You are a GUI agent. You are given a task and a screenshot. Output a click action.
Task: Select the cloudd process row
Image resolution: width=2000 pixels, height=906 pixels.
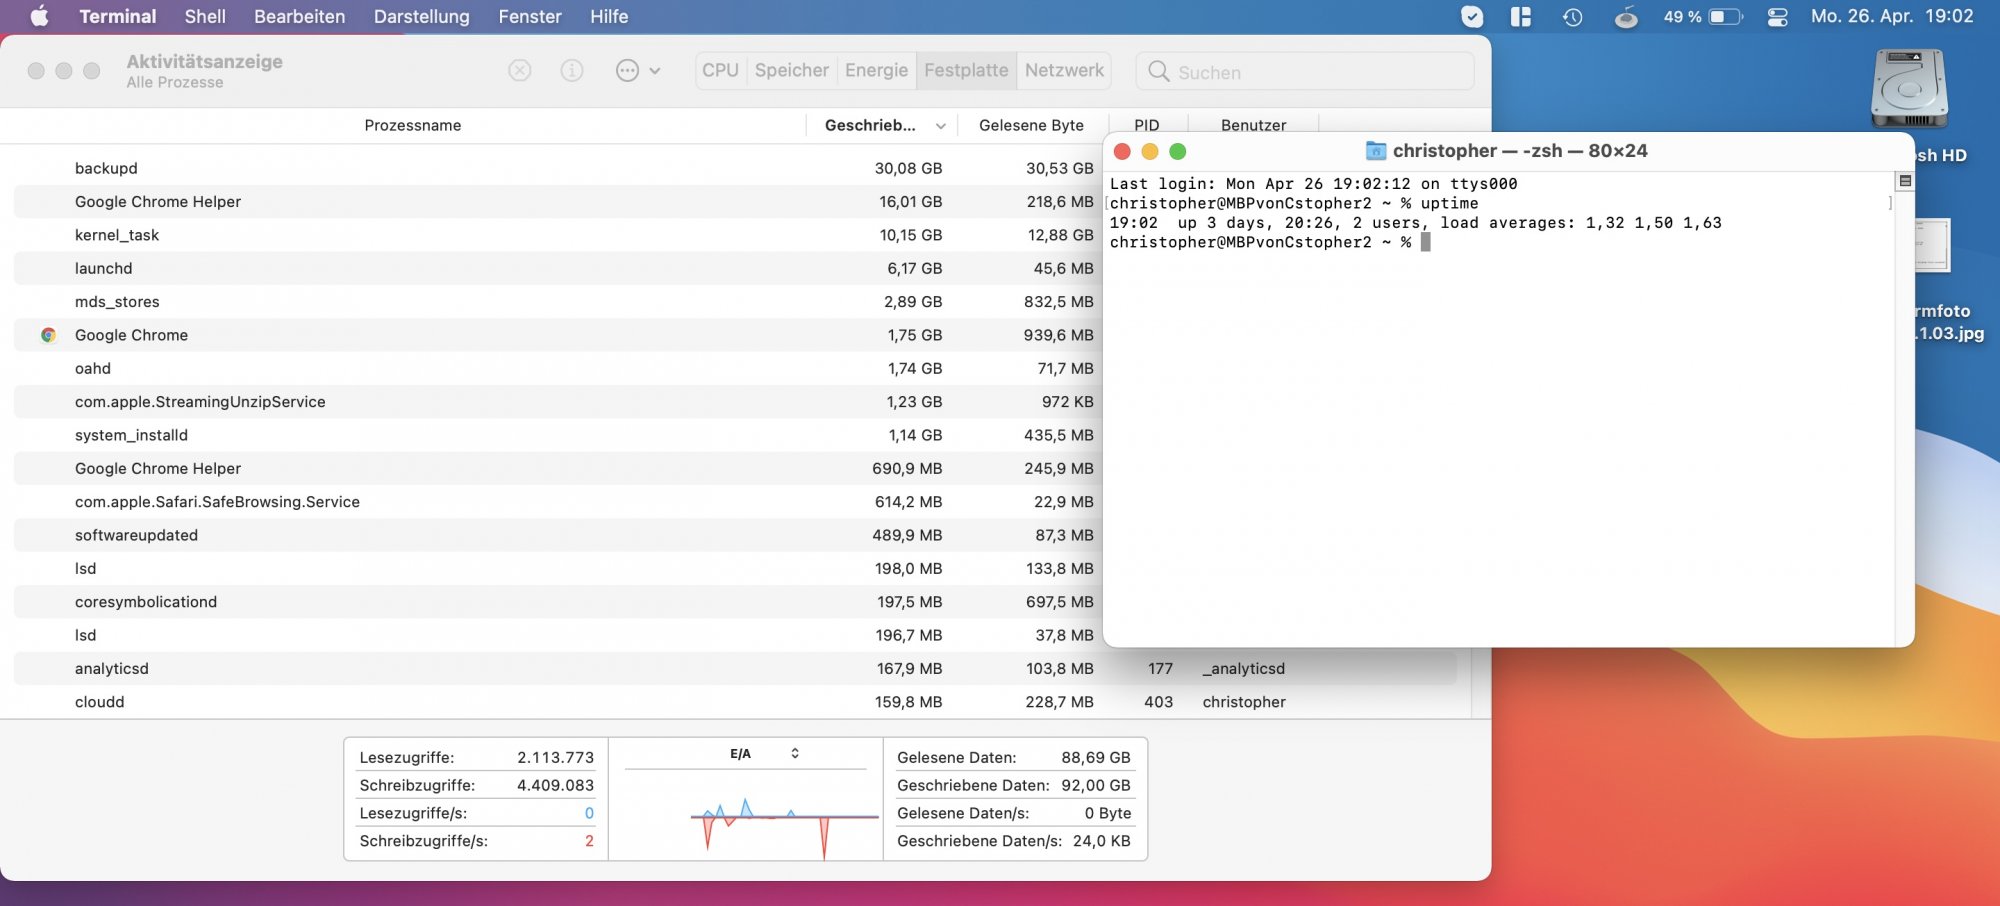(735, 702)
